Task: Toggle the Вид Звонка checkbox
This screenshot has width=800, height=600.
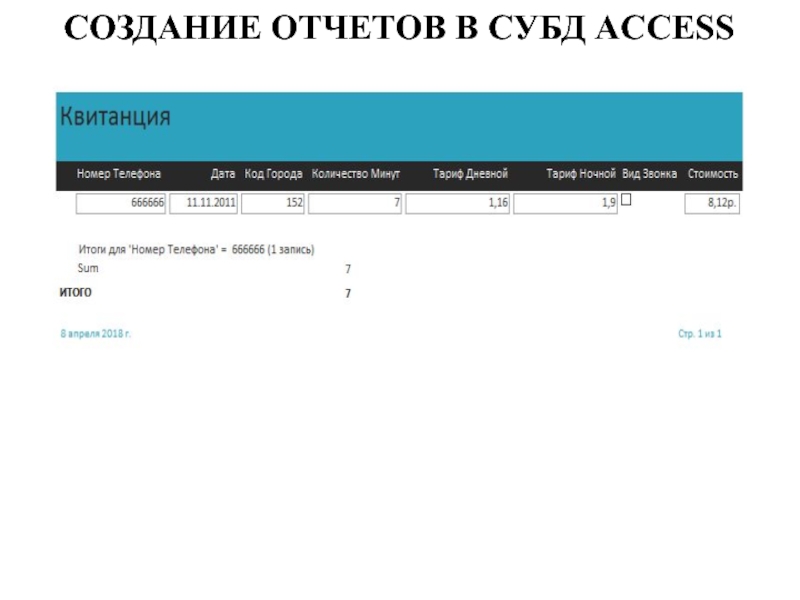Action: coord(626,199)
